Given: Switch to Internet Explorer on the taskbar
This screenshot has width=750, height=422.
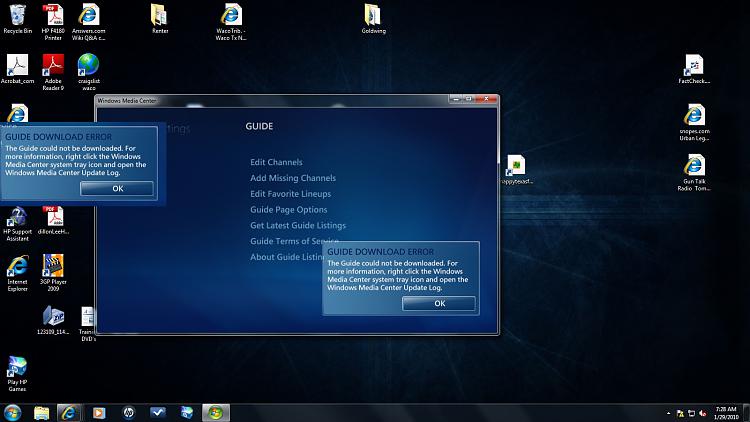Looking at the screenshot, I should pos(69,412).
